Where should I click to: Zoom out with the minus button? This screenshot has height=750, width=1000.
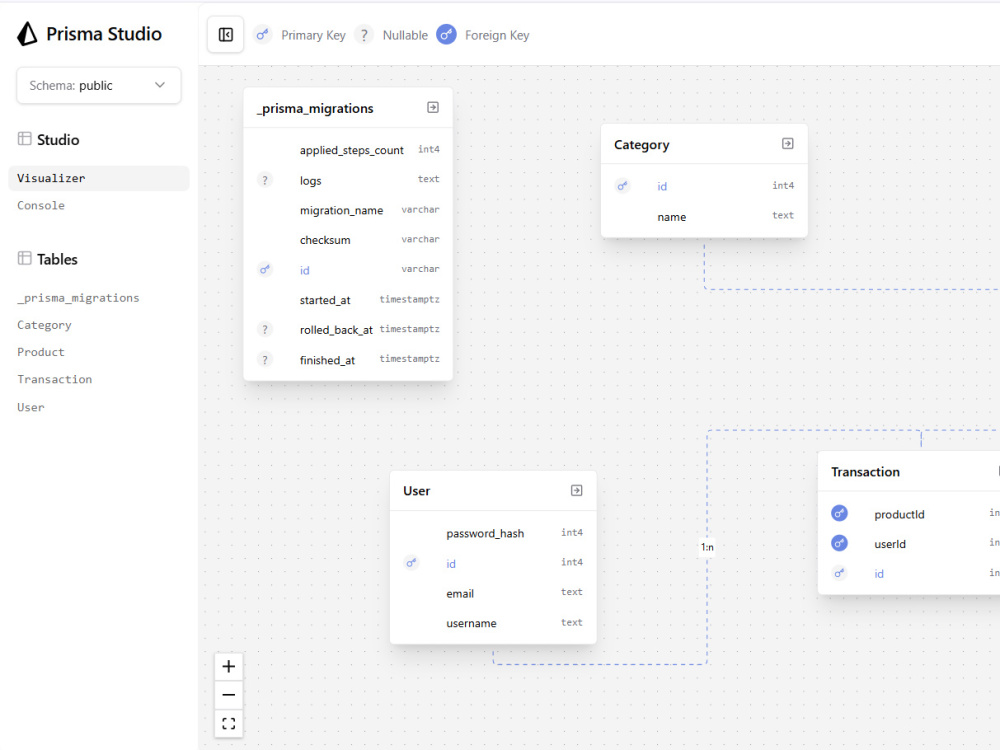click(229, 695)
